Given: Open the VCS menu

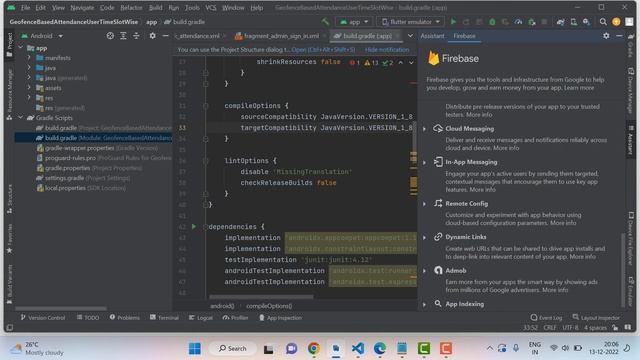Looking at the screenshot, I should (211, 8).
